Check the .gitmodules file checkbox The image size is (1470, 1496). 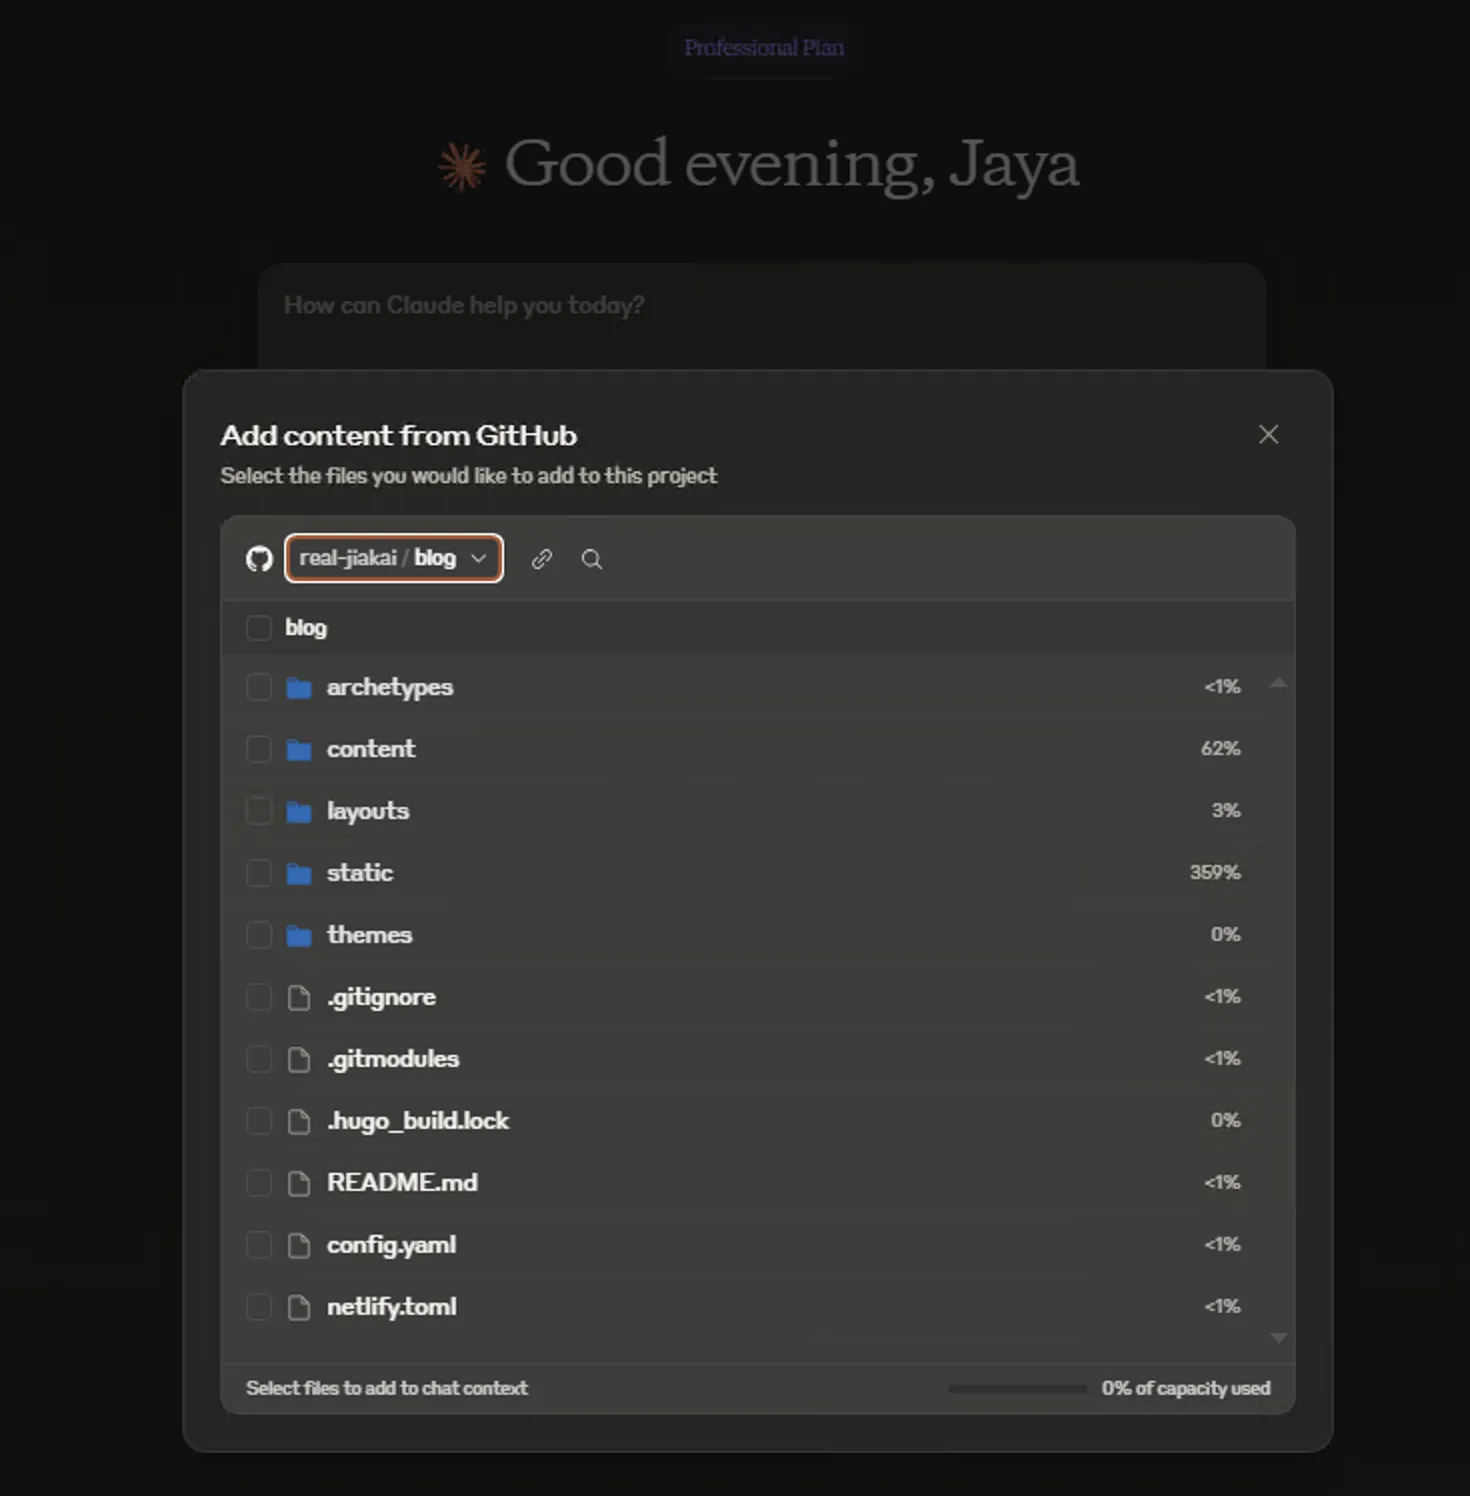259,1059
